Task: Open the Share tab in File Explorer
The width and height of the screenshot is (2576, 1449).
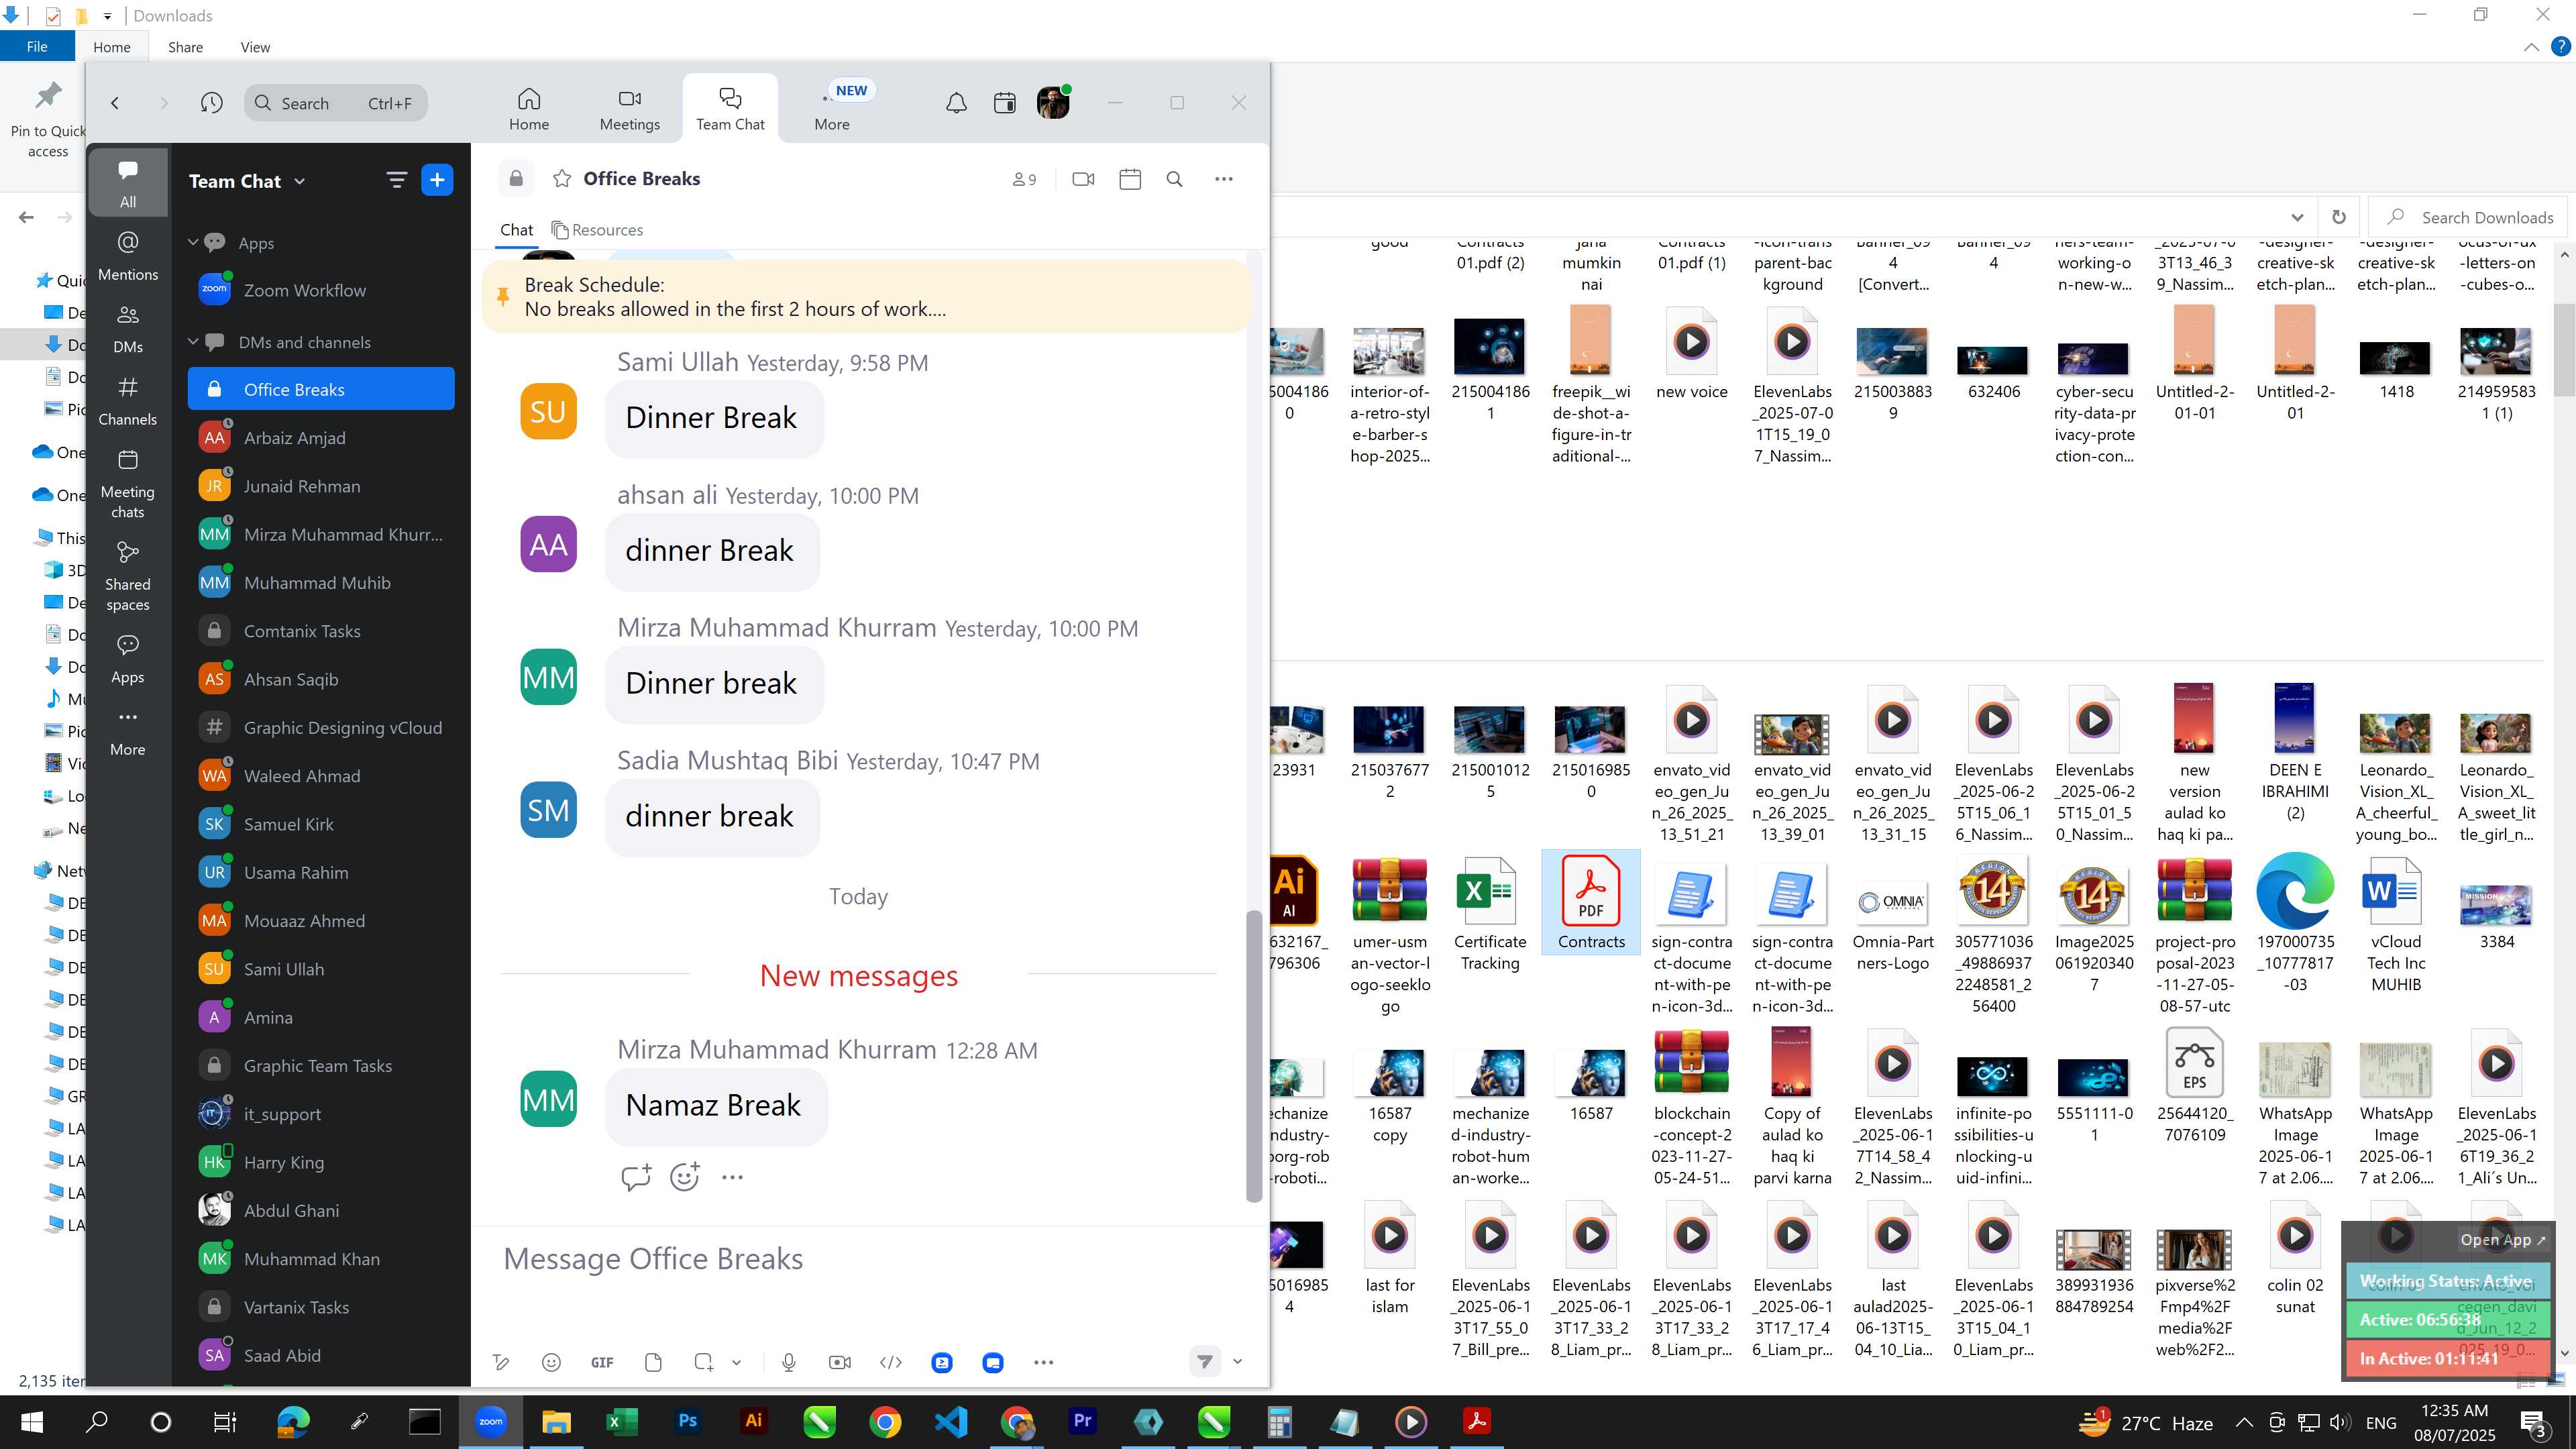Action: coord(185,47)
